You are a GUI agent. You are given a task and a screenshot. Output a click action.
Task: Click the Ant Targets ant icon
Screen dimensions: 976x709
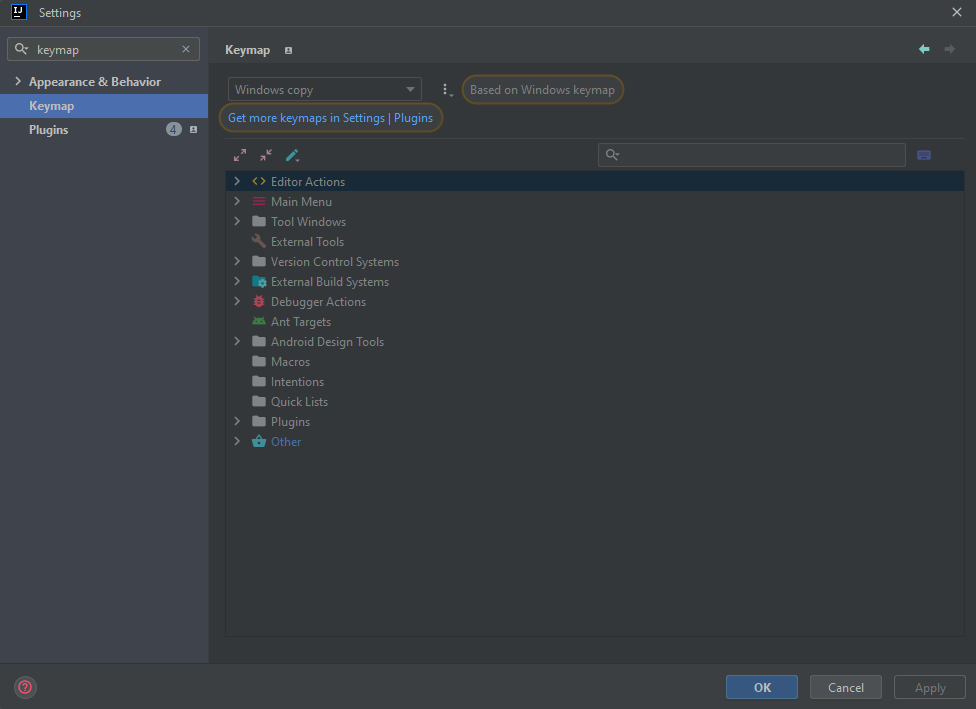pos(259,321)
